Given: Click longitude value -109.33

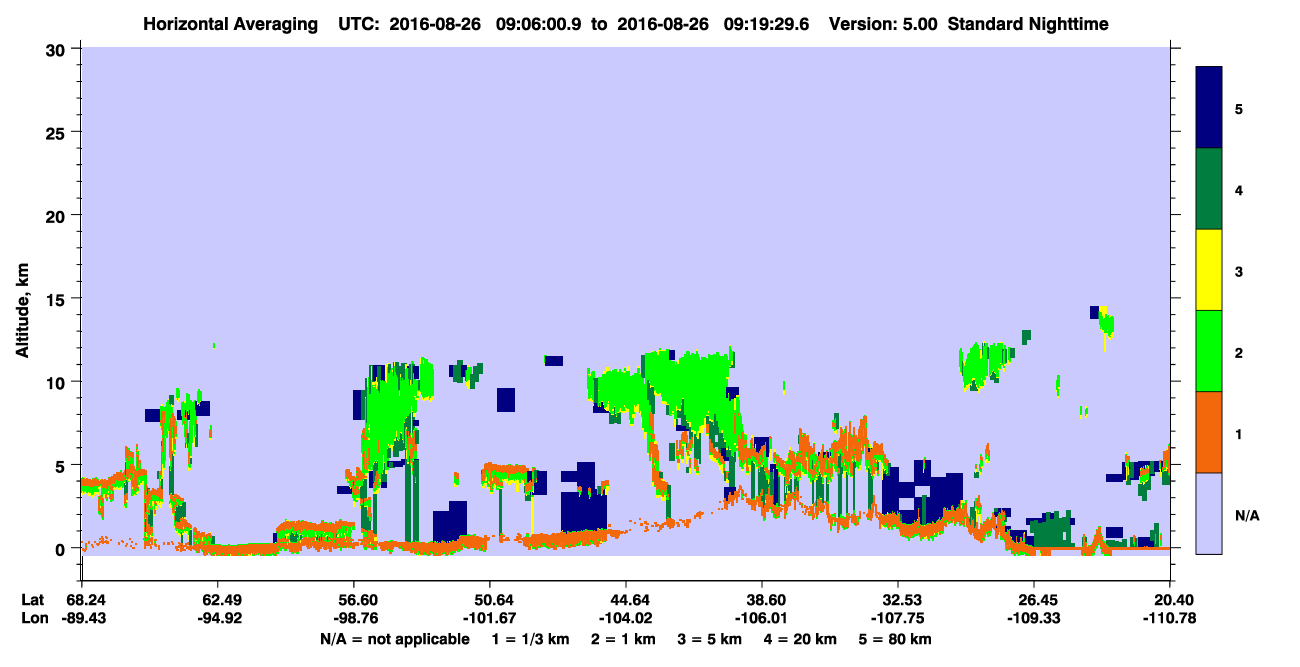Looking at the screenshot, I should (1034, 617).
